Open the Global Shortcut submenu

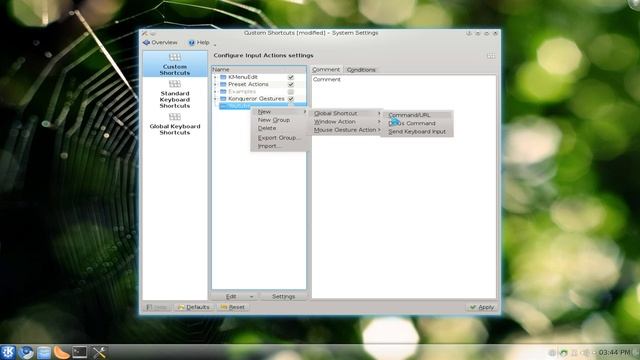(x=347, y=113)
